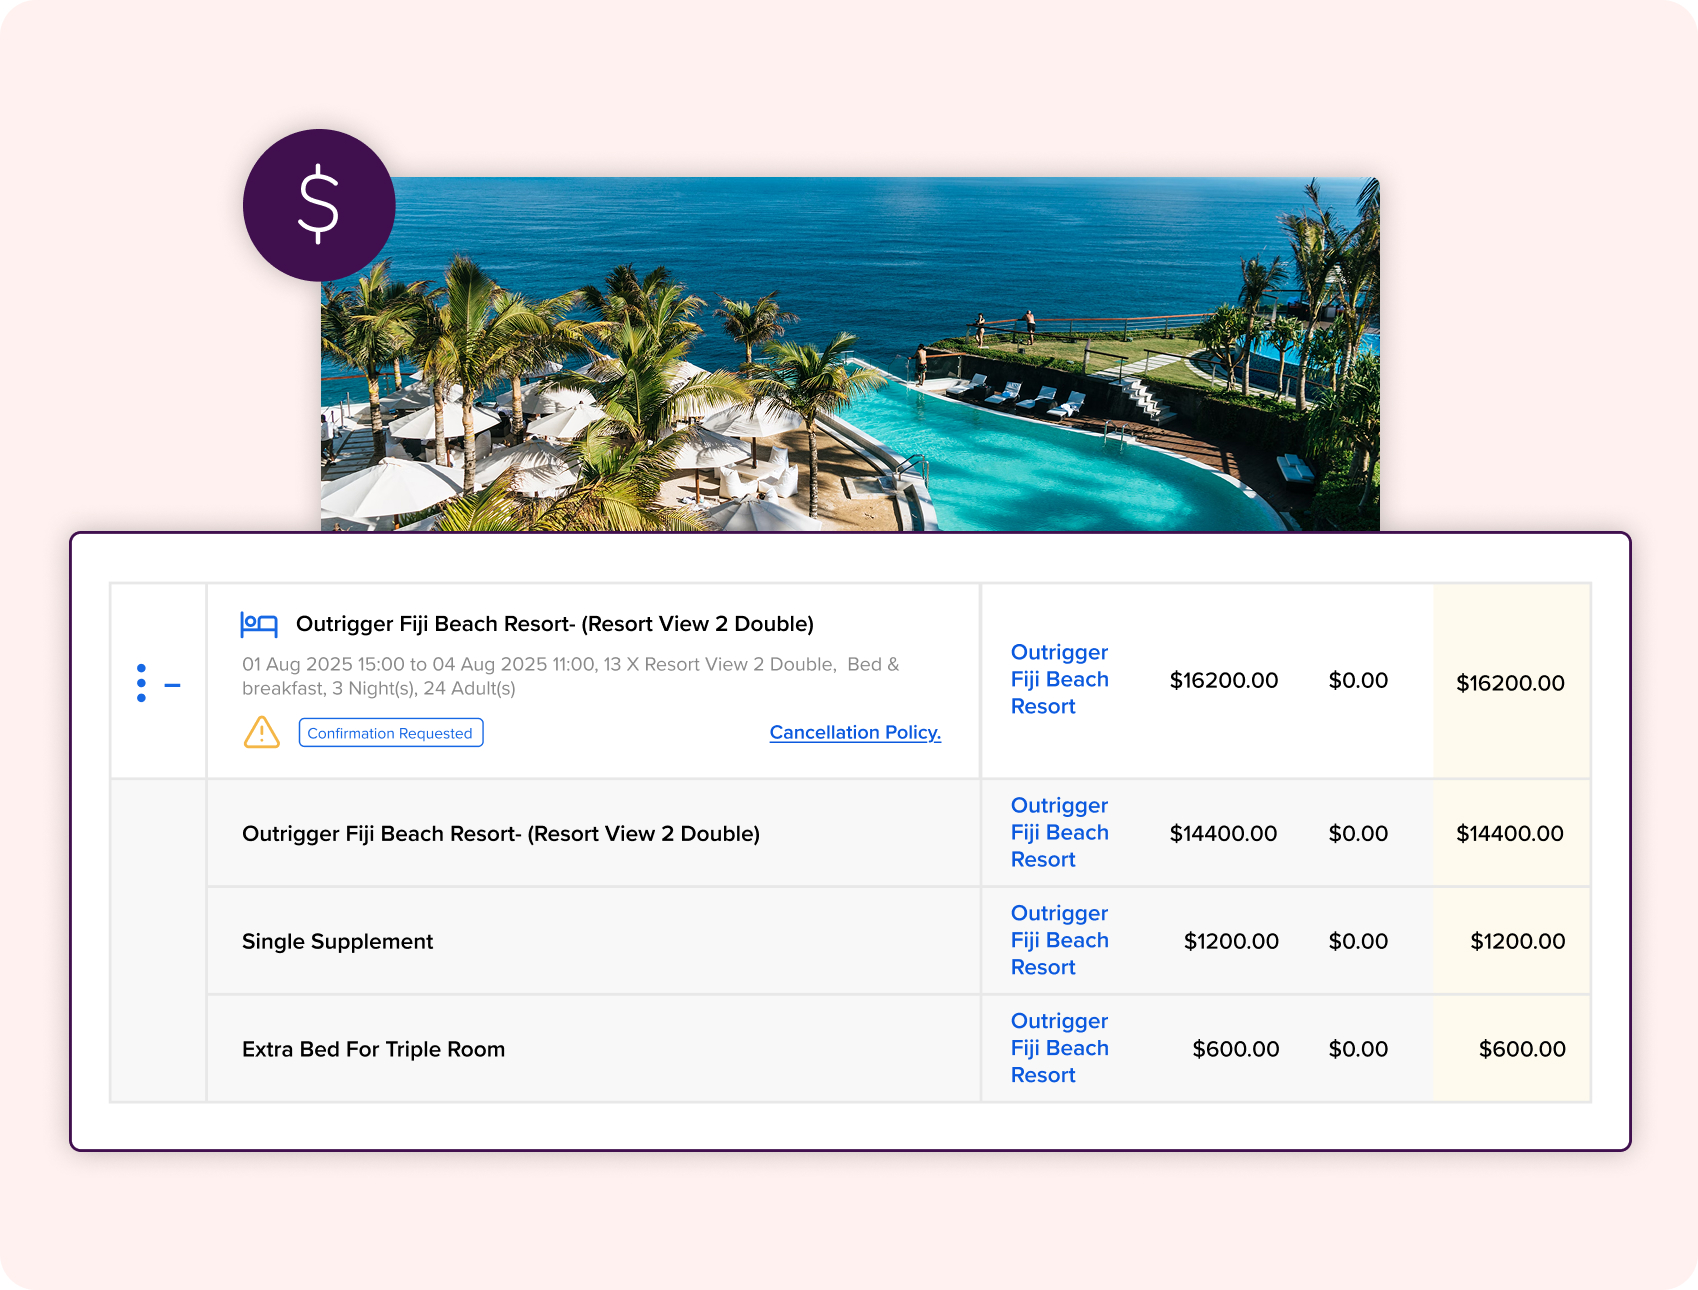1698x1290 pixels.
Task: Open supplier link in Single Supplement row
Action: pos(1060,940)
